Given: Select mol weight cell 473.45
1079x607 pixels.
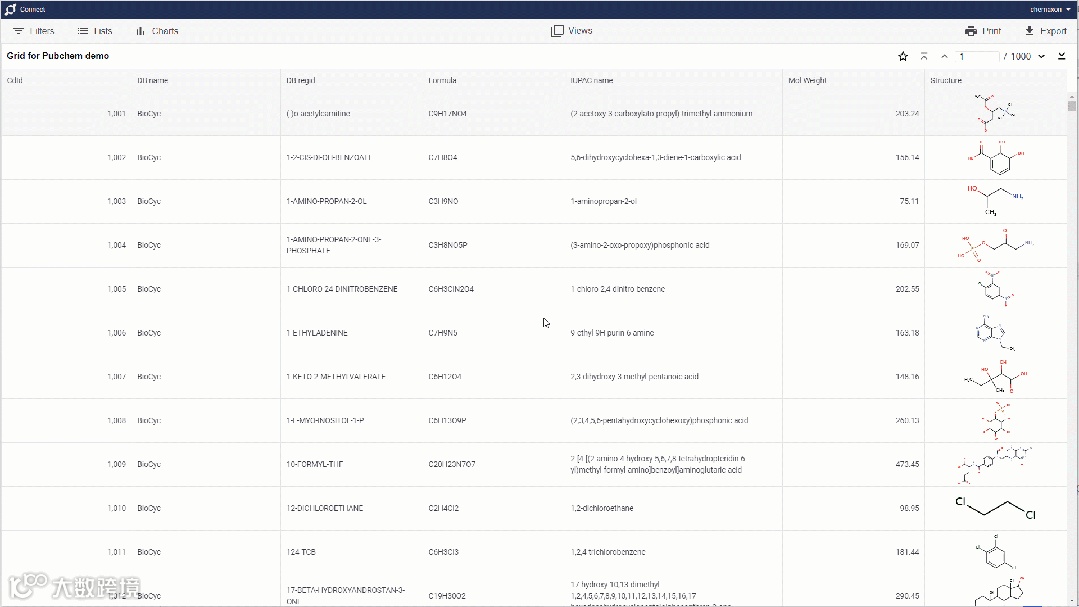Looking at the screenshot, I should pos(907,465).
